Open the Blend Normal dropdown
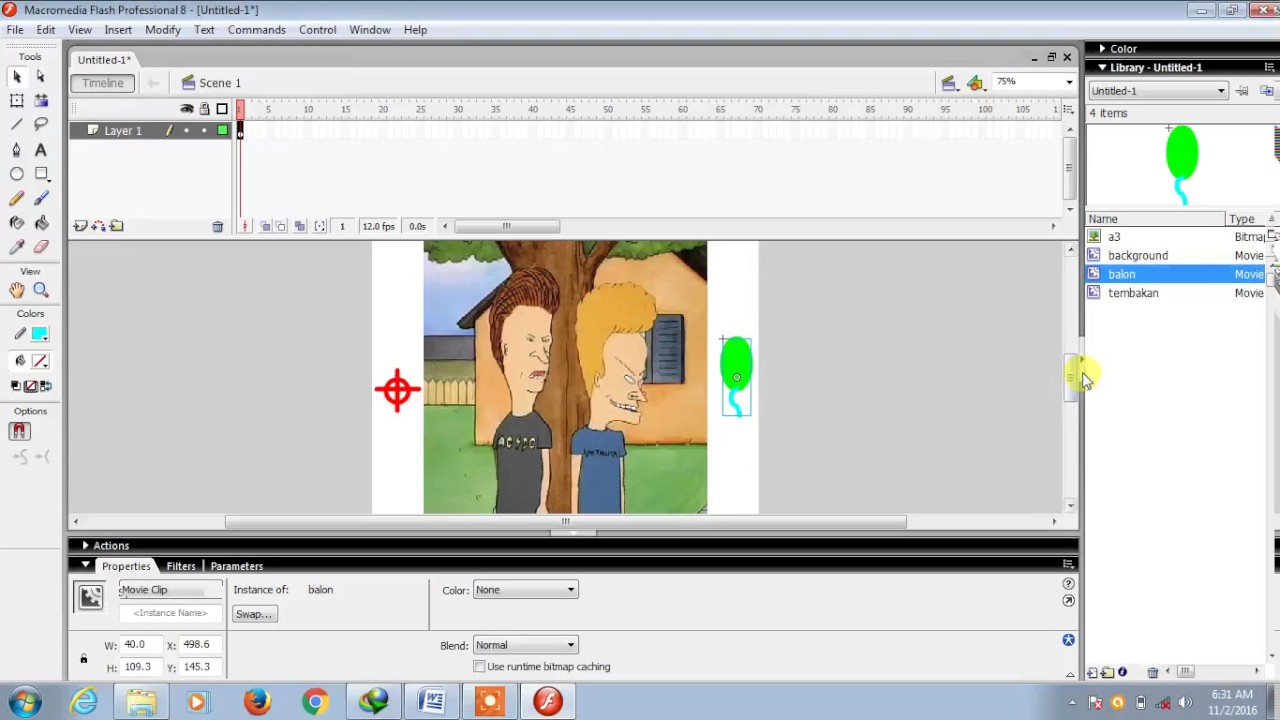 [x=525, y=645]
